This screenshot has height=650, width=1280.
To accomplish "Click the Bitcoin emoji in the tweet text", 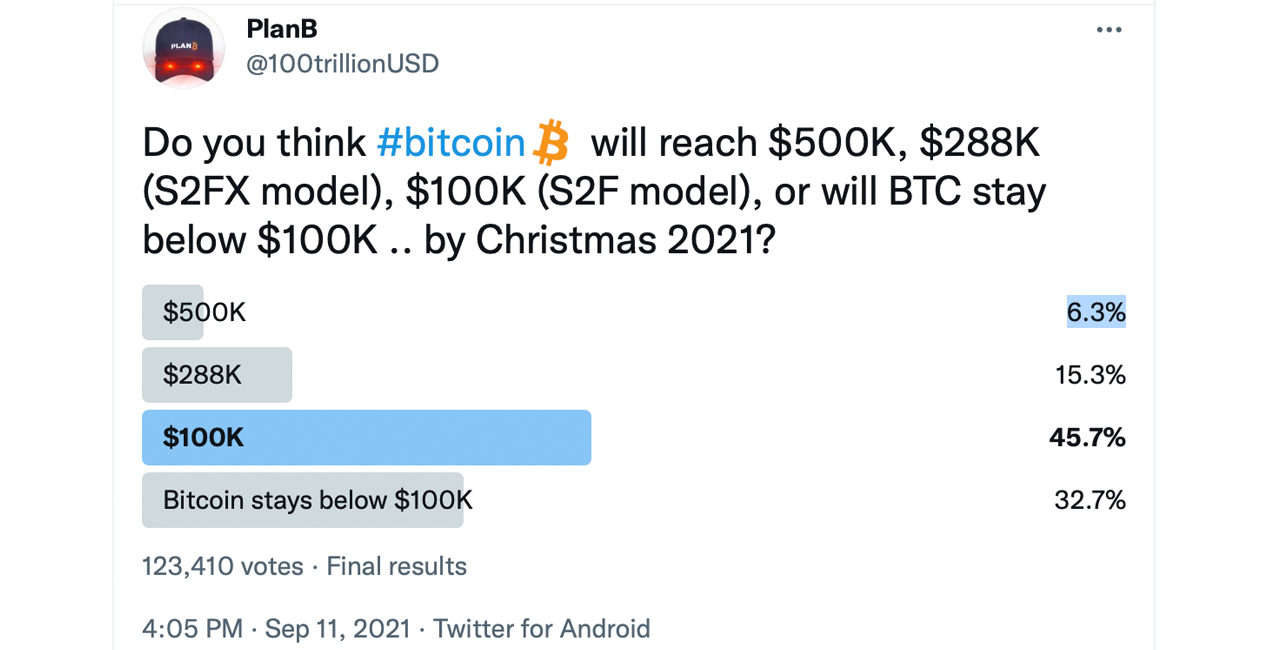I will [551, 141].
